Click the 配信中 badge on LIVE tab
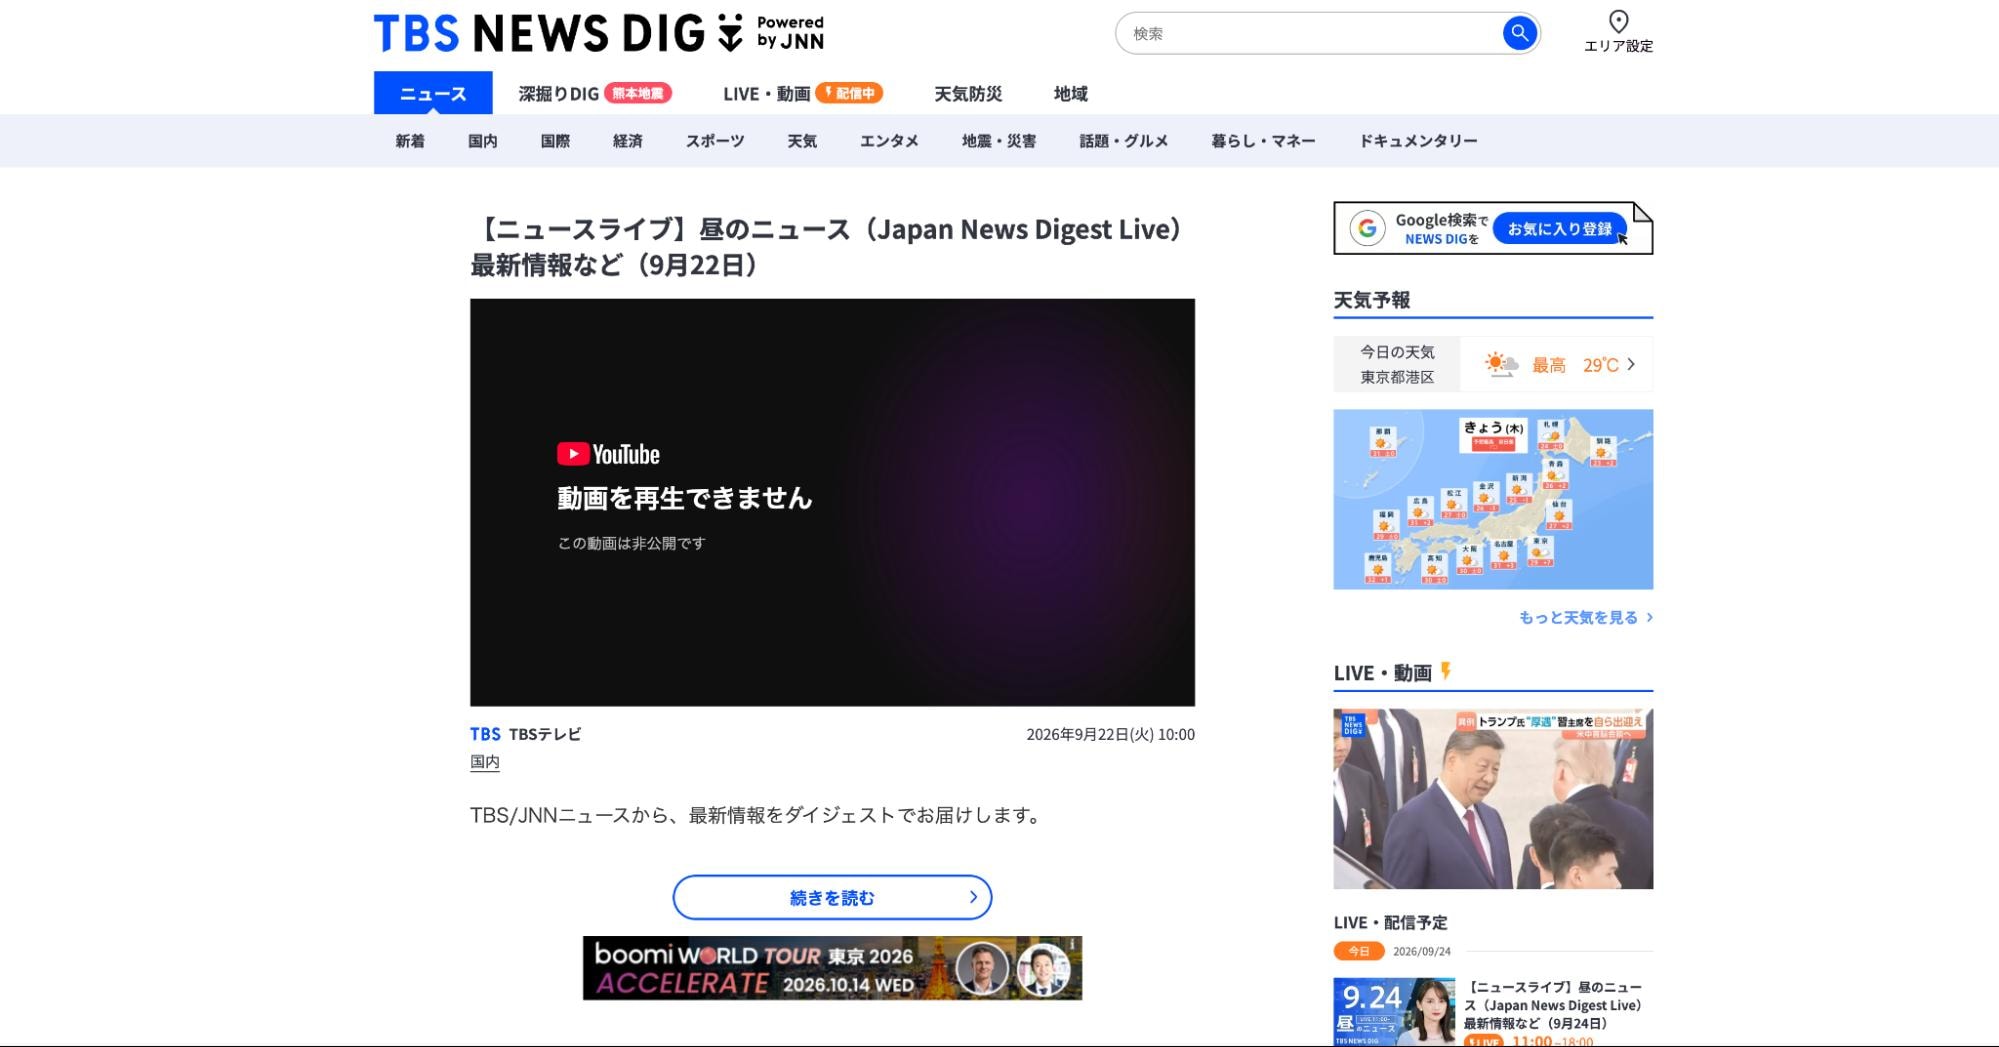The image size is (1999, 1047). [849, 93]
